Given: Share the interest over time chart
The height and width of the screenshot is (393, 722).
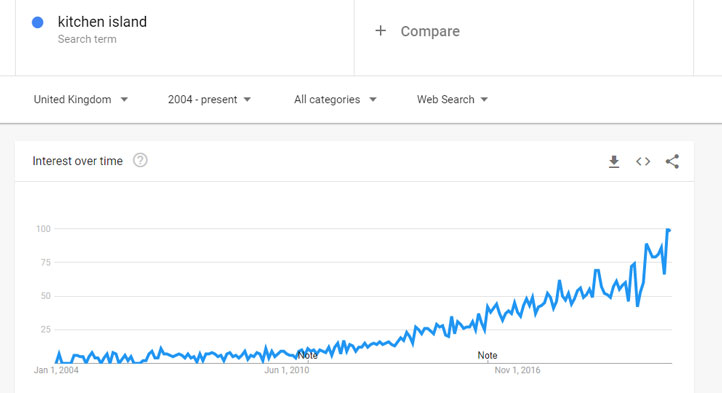Looking at the screenshot, I should [x=672, y=161].
